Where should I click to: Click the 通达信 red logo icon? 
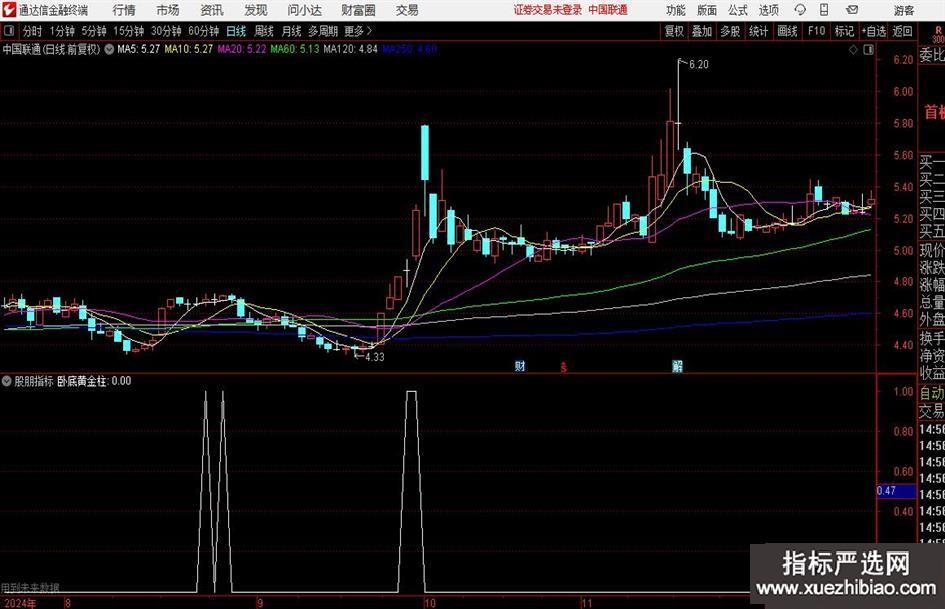tap(9, 10)
